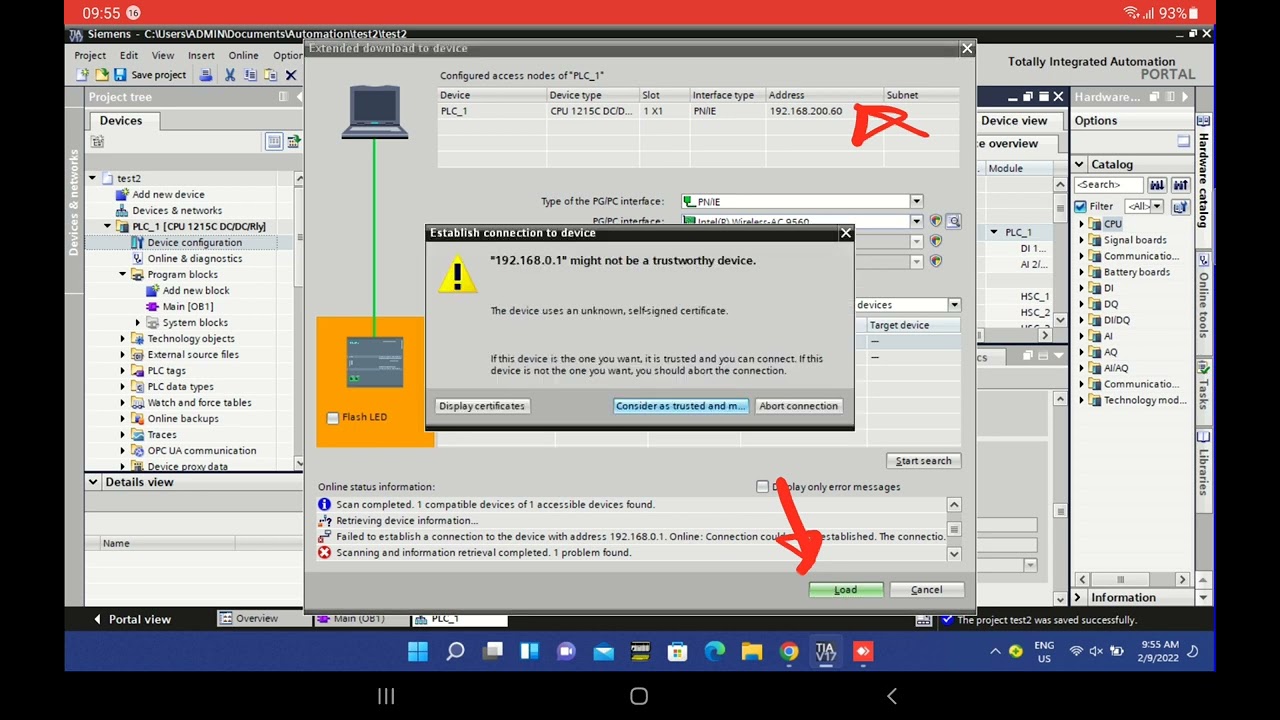Click the Start search button

923,461
